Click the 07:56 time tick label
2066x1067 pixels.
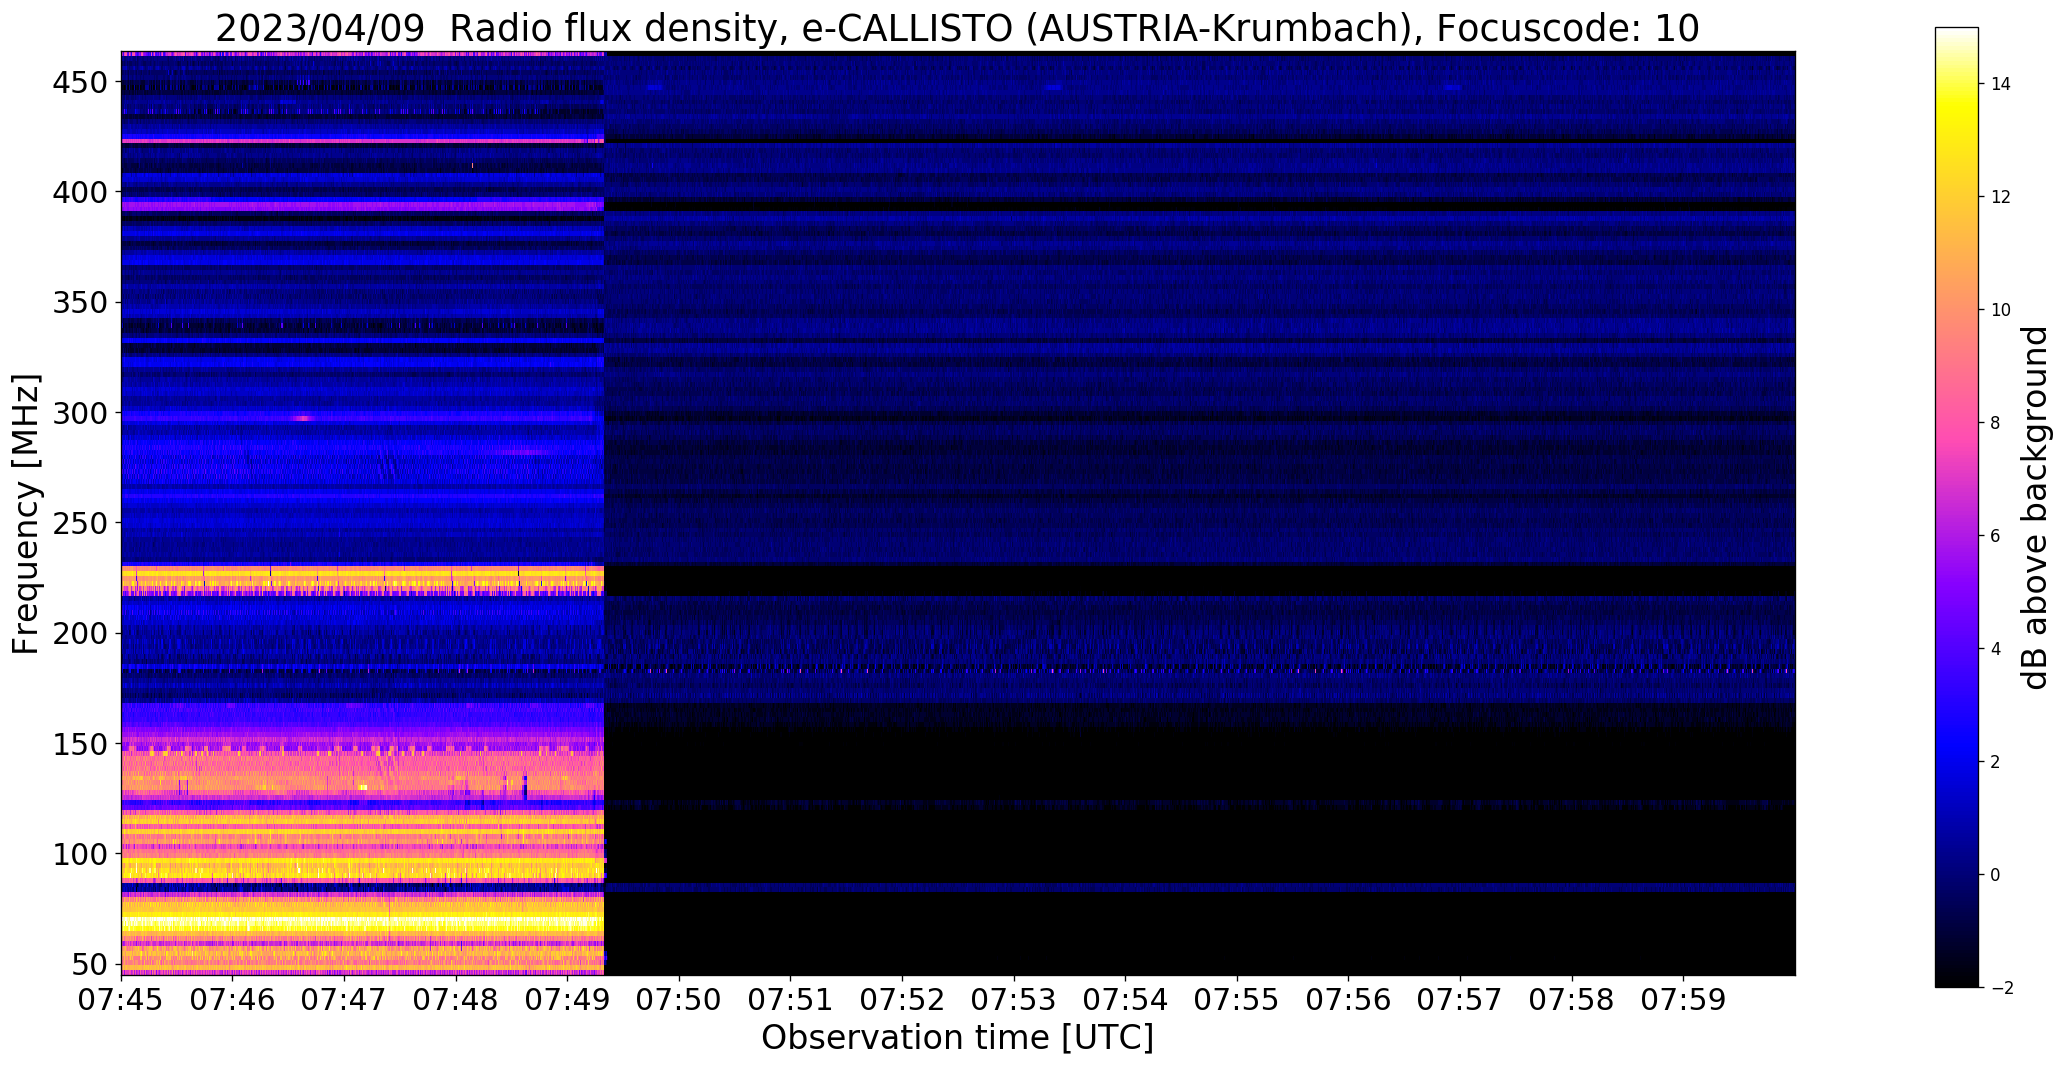(x=1349, y=1000)
